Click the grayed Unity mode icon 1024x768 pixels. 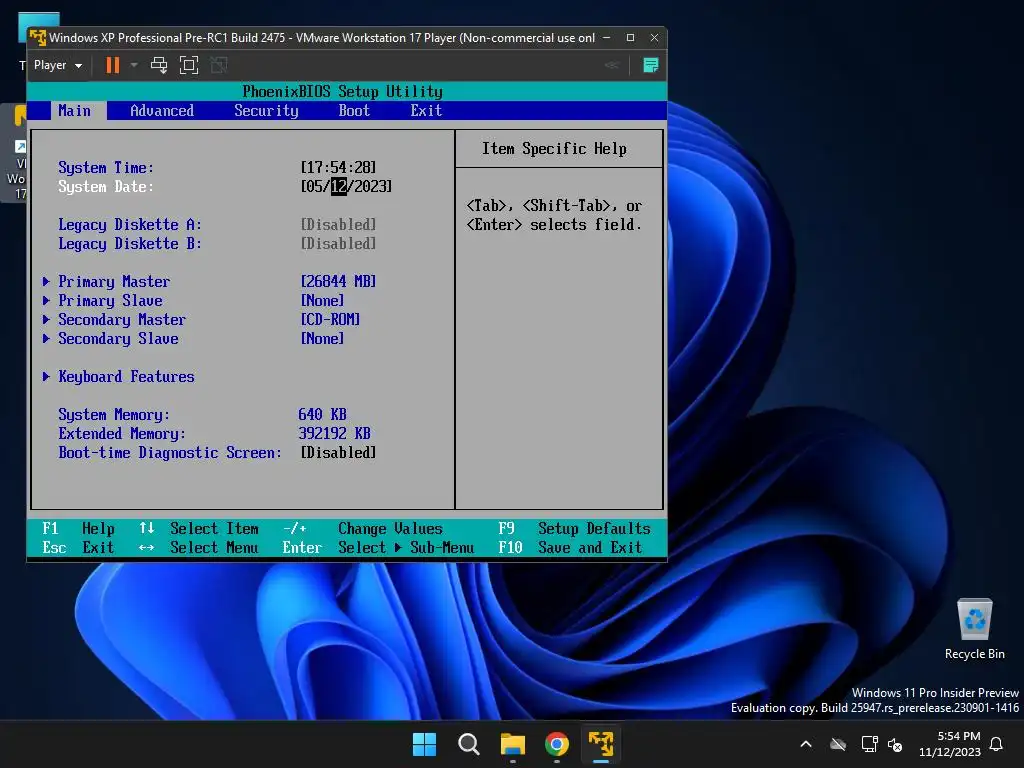[x=219, y=65]
